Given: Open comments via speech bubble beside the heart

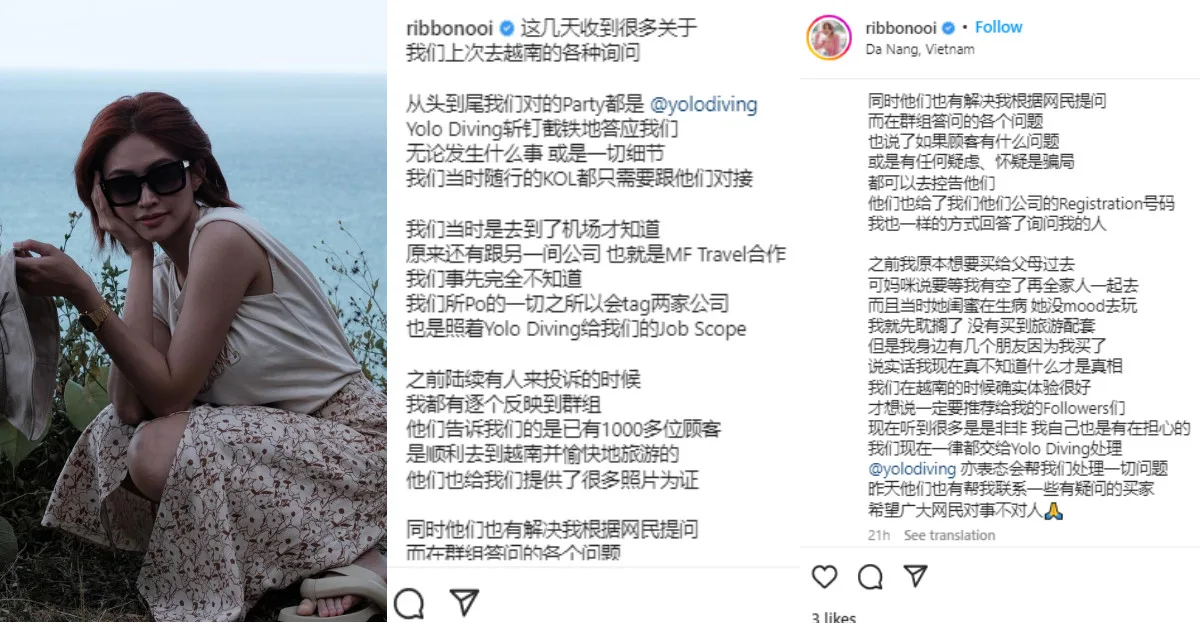Looking at the screenshot, I should pyautogui.click(x=870, y=578).
